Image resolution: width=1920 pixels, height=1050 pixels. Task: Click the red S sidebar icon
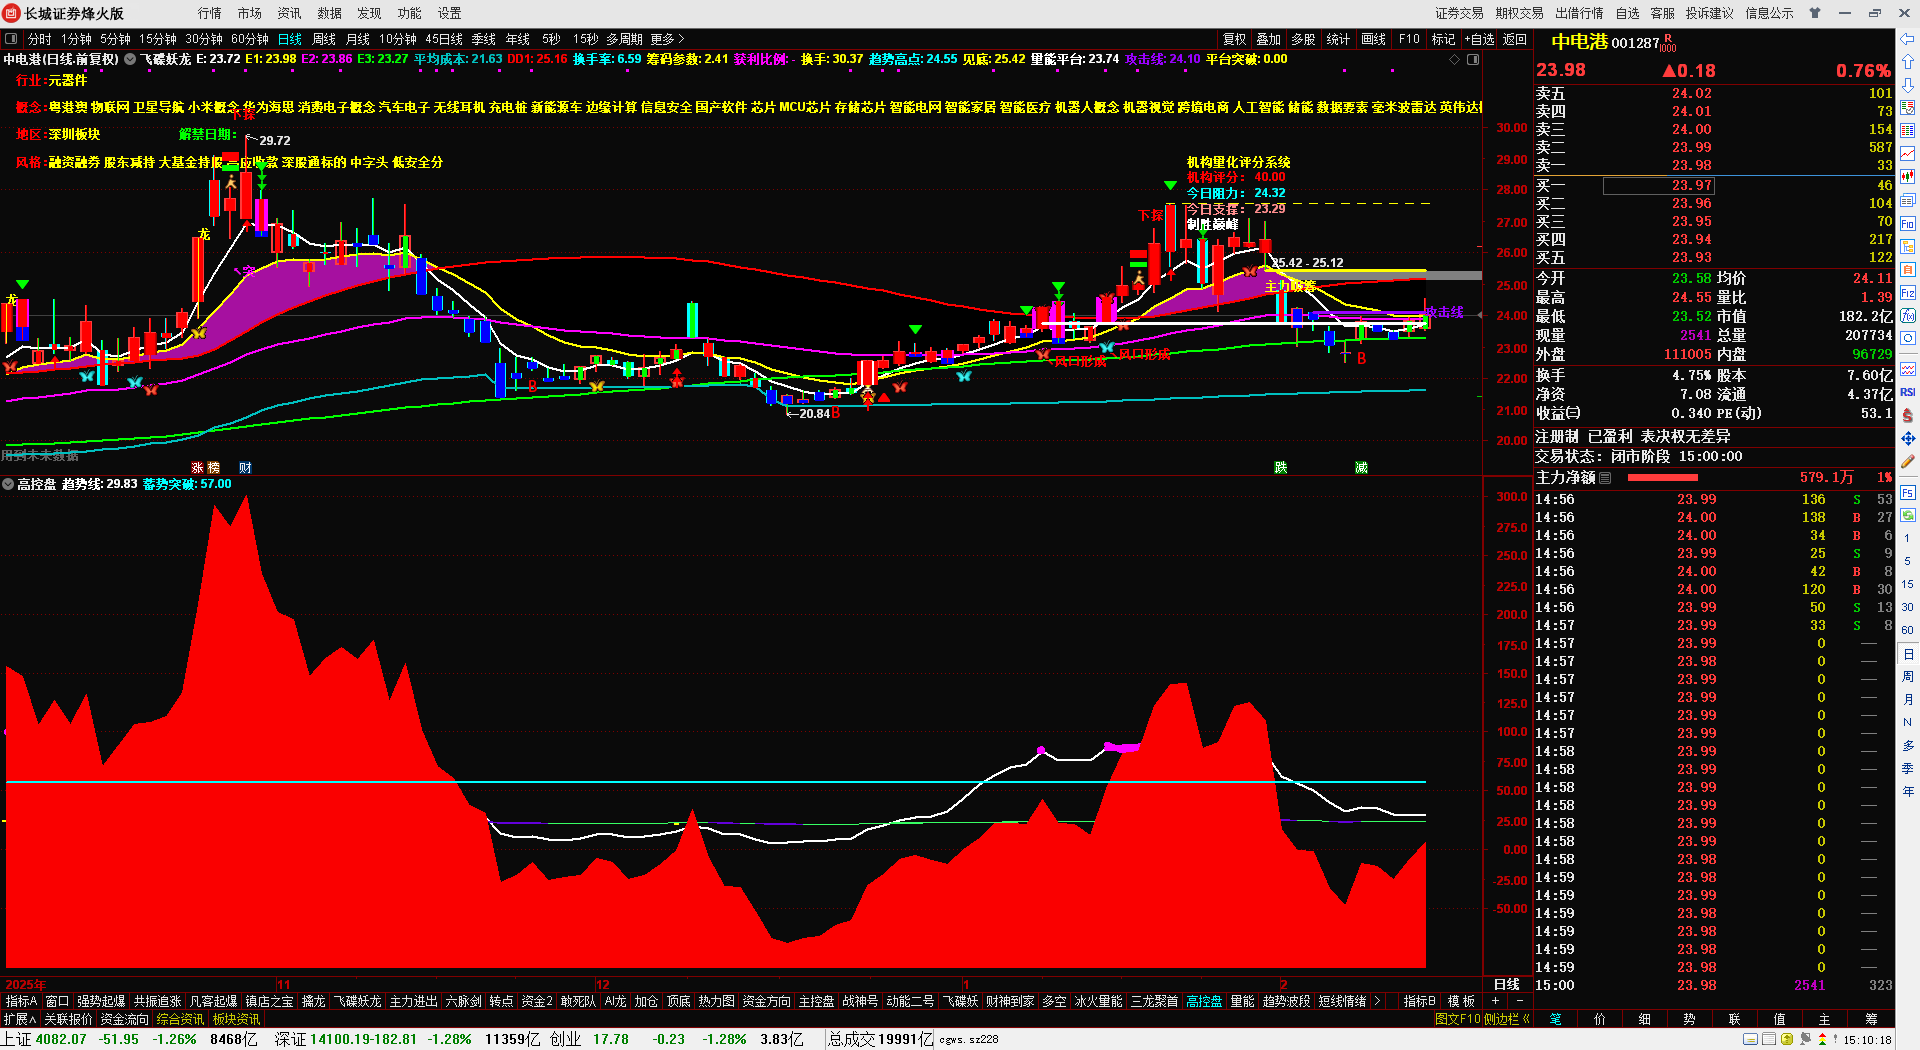1908,415
